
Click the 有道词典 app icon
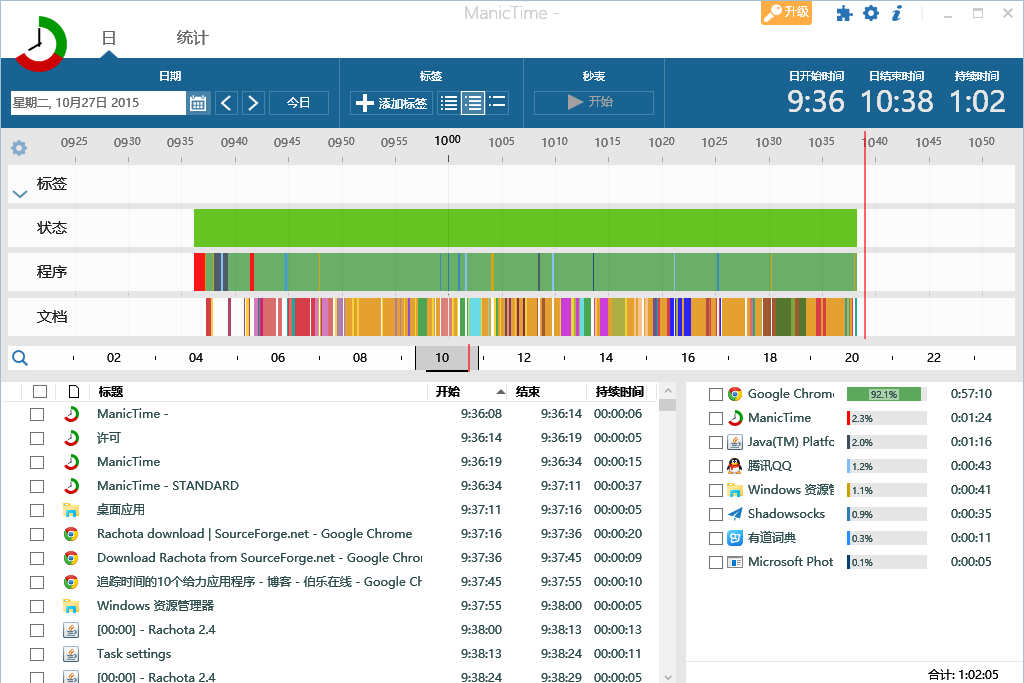(x=735, y=538)
